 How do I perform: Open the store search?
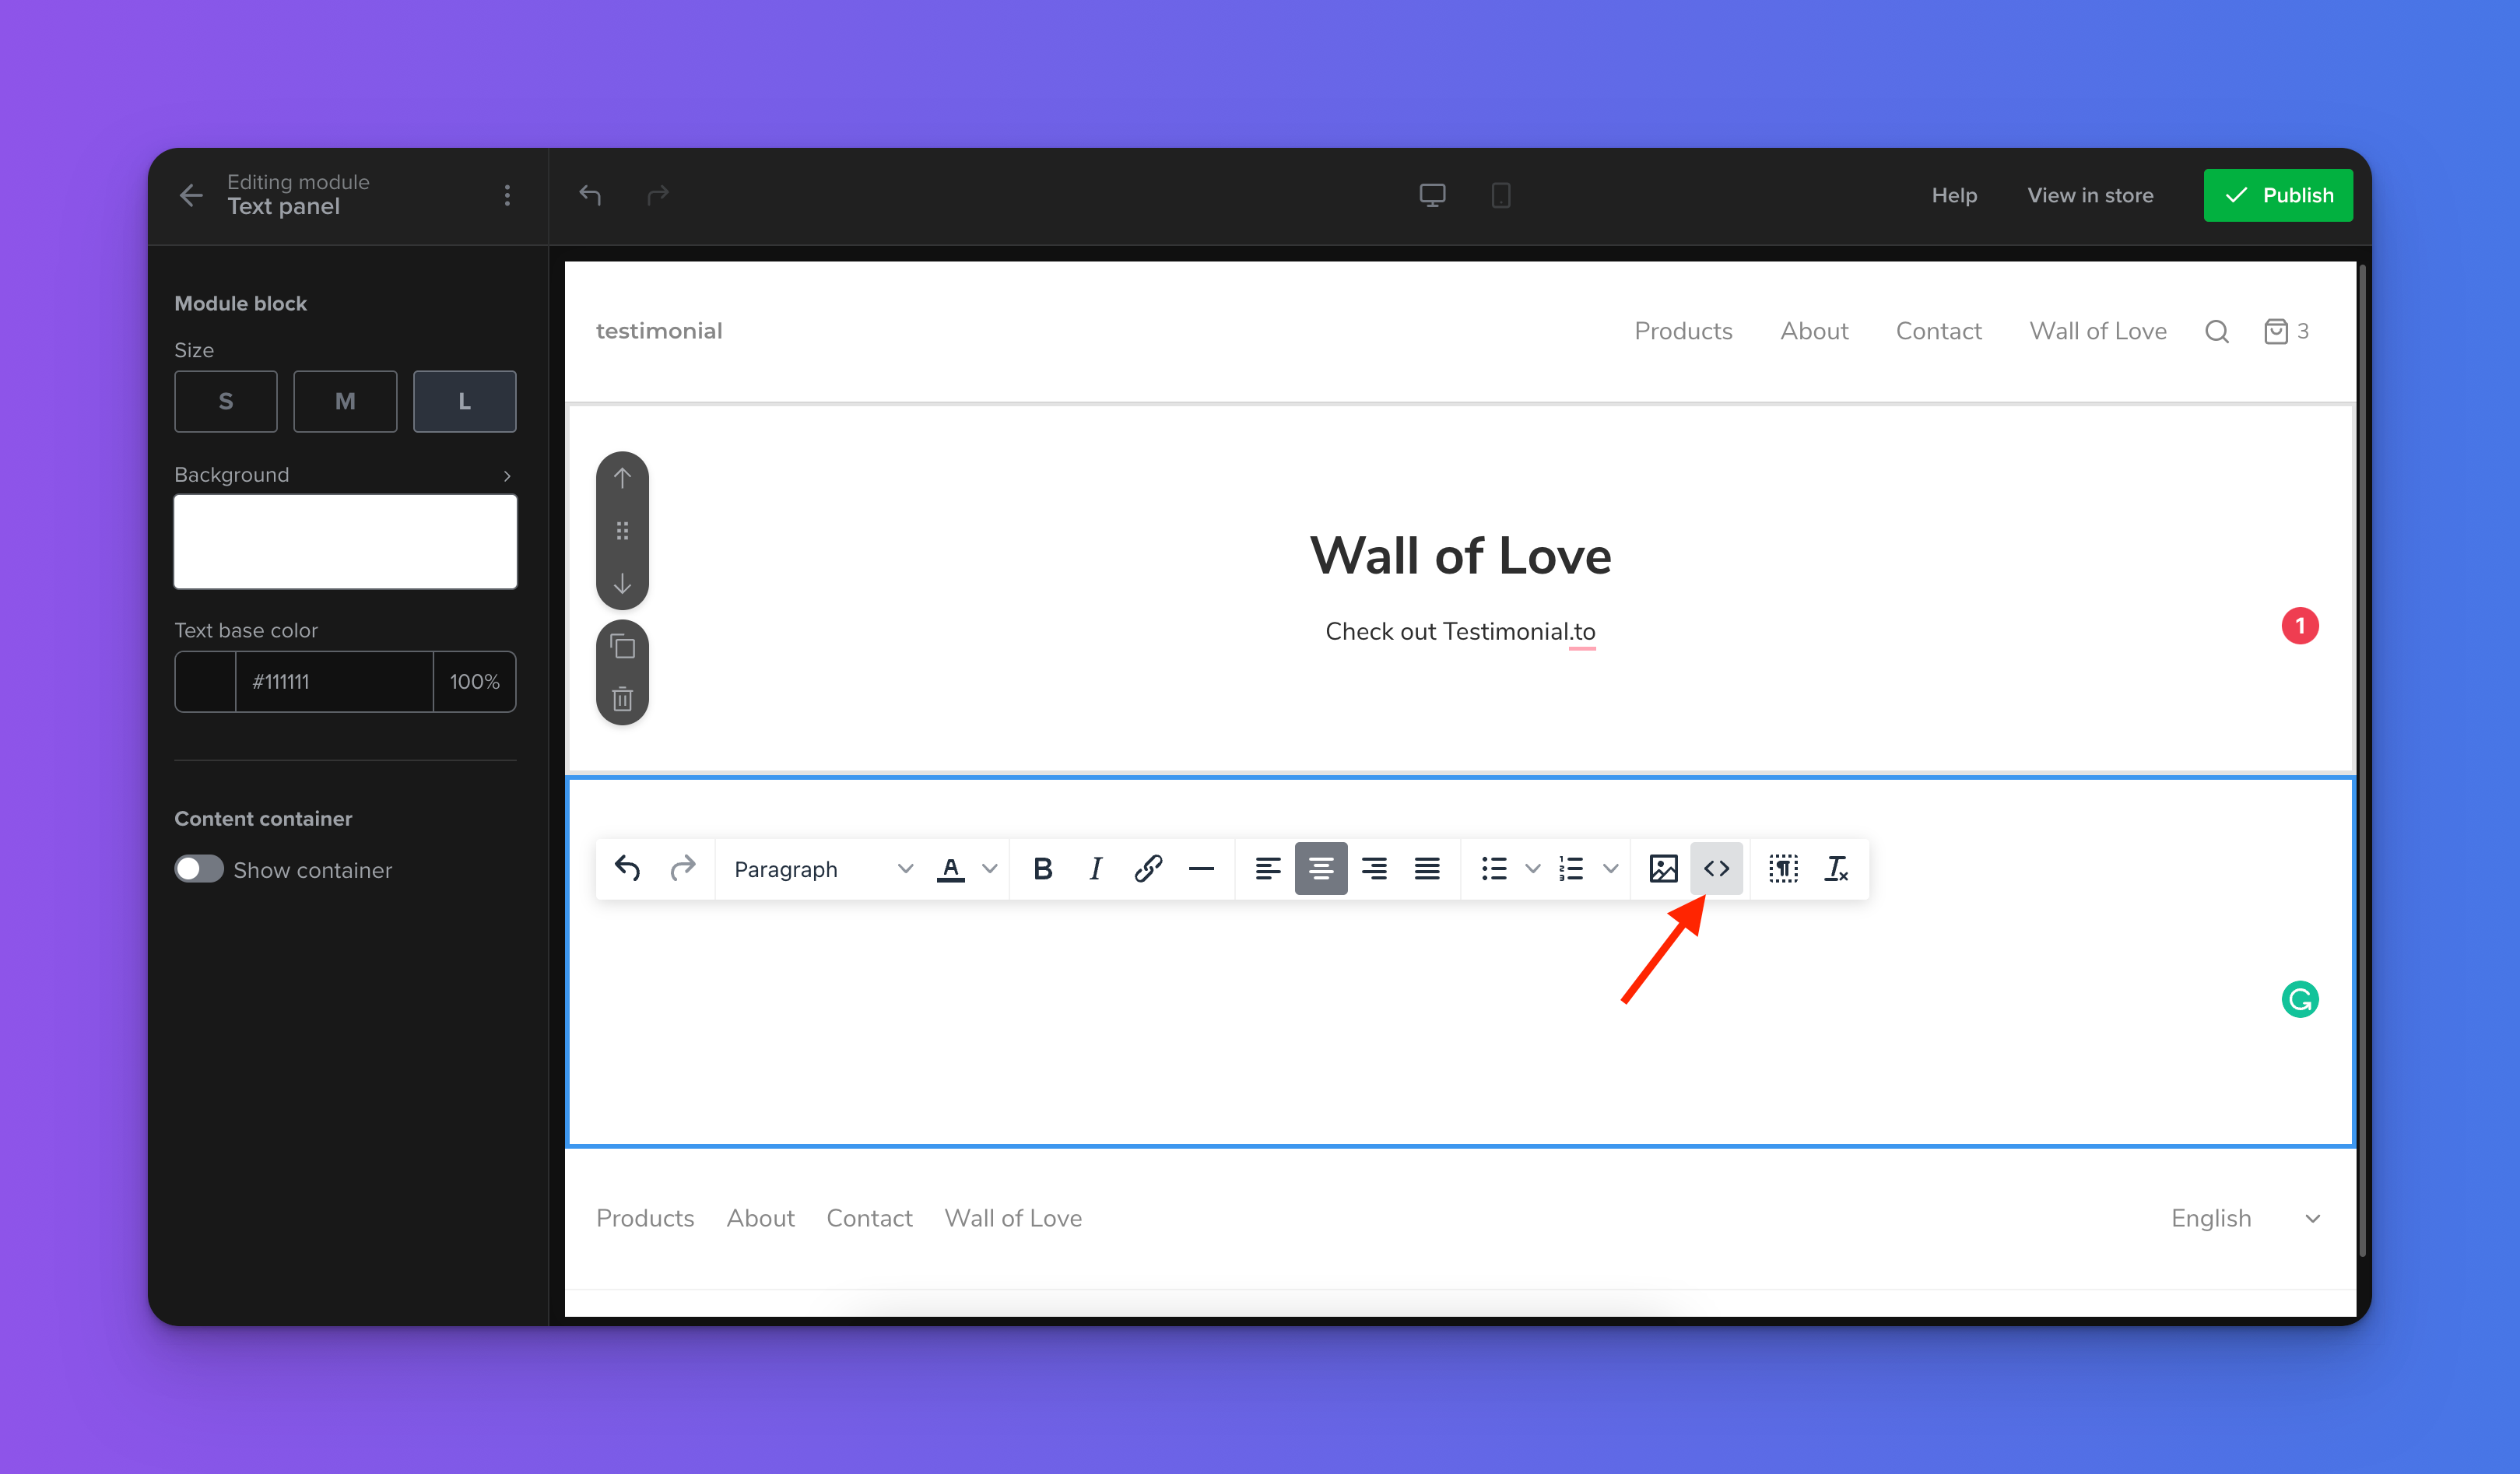click(2217, 332)
